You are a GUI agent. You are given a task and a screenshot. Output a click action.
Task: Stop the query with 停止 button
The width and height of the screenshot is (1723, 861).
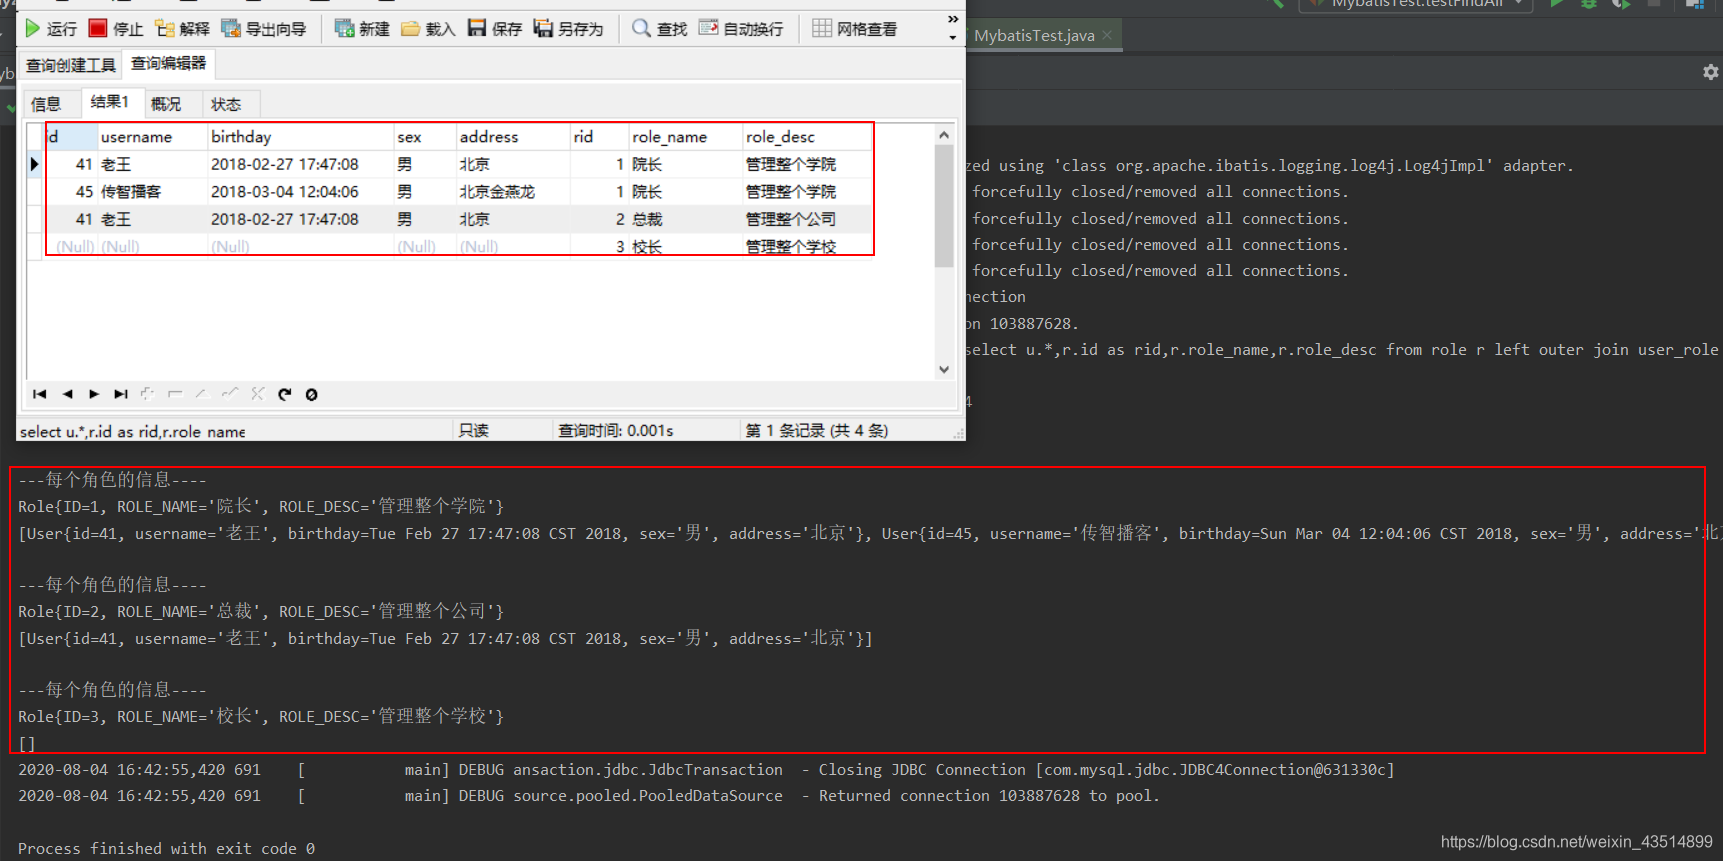116,29
